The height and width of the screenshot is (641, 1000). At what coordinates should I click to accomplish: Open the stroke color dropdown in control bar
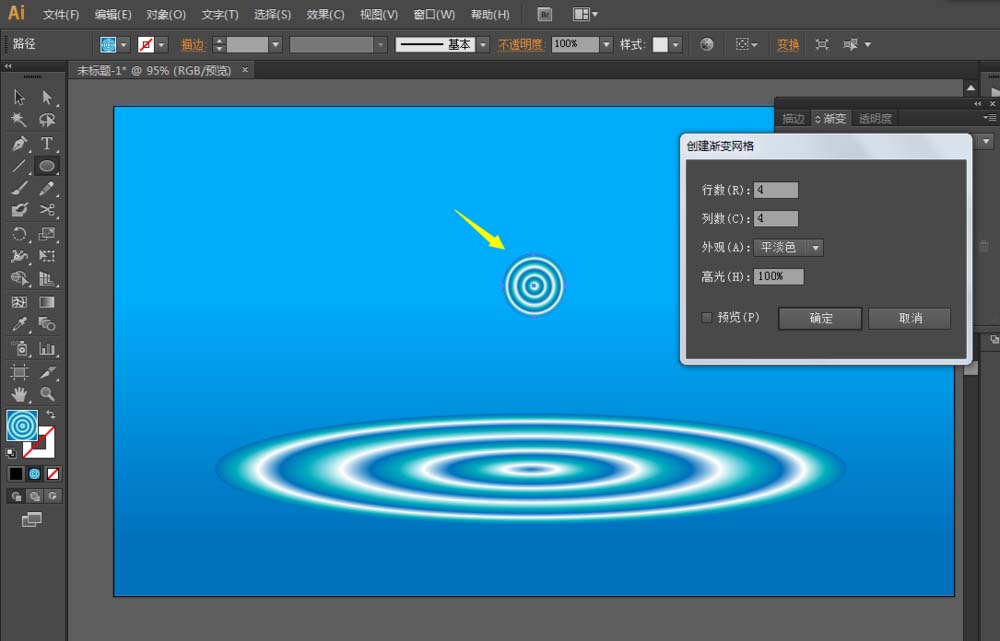coord(161,45)
